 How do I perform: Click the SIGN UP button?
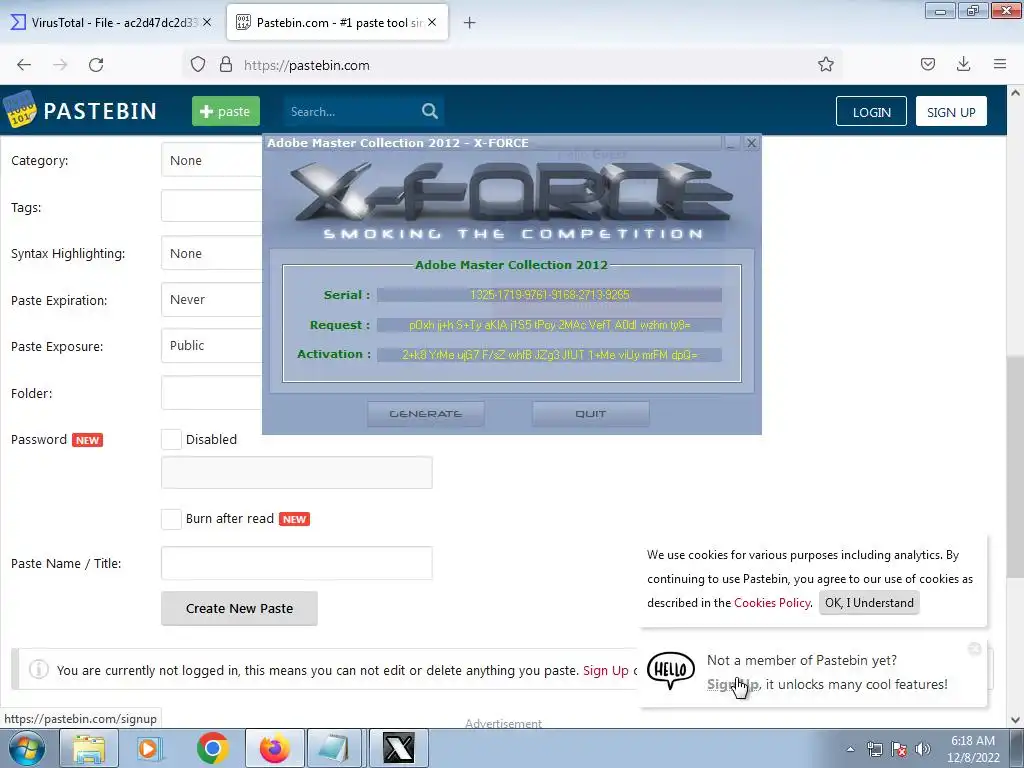point(951,112)
